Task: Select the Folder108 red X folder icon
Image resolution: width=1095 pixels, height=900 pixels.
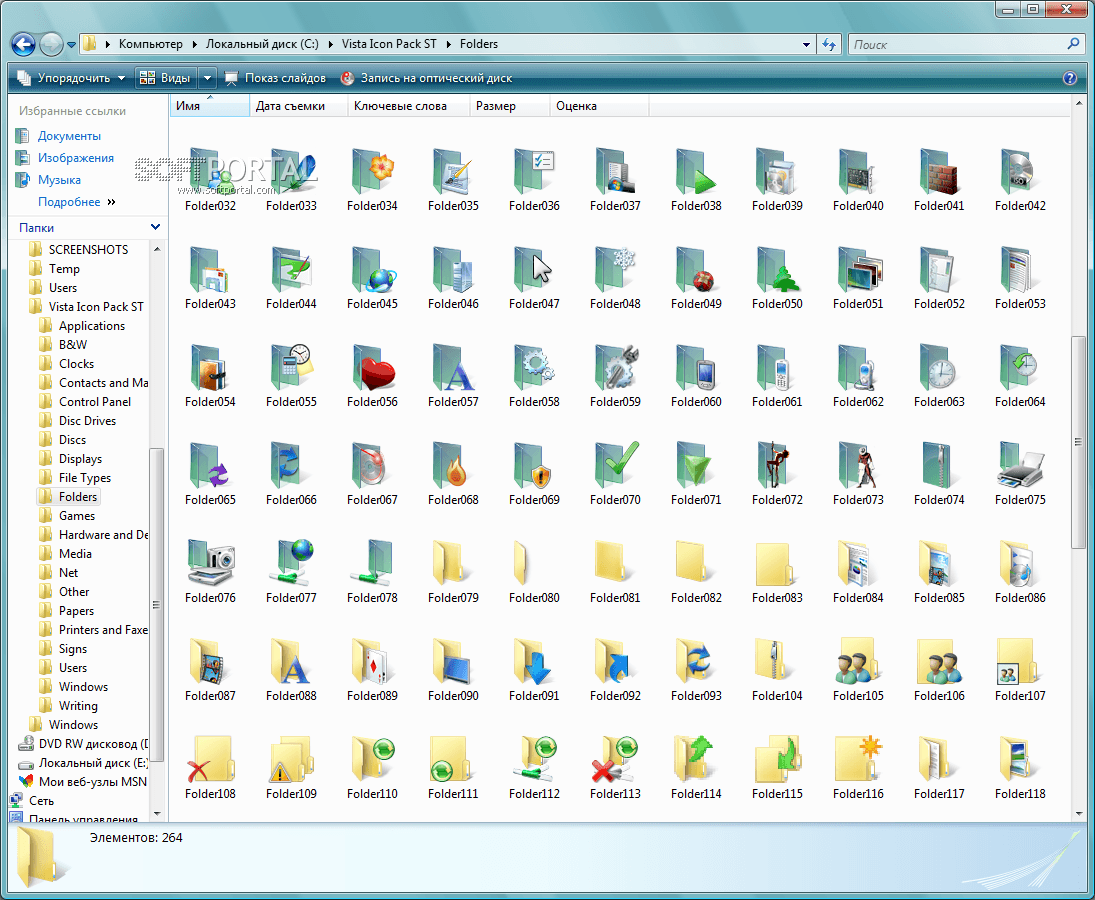Action: (210, 758)
